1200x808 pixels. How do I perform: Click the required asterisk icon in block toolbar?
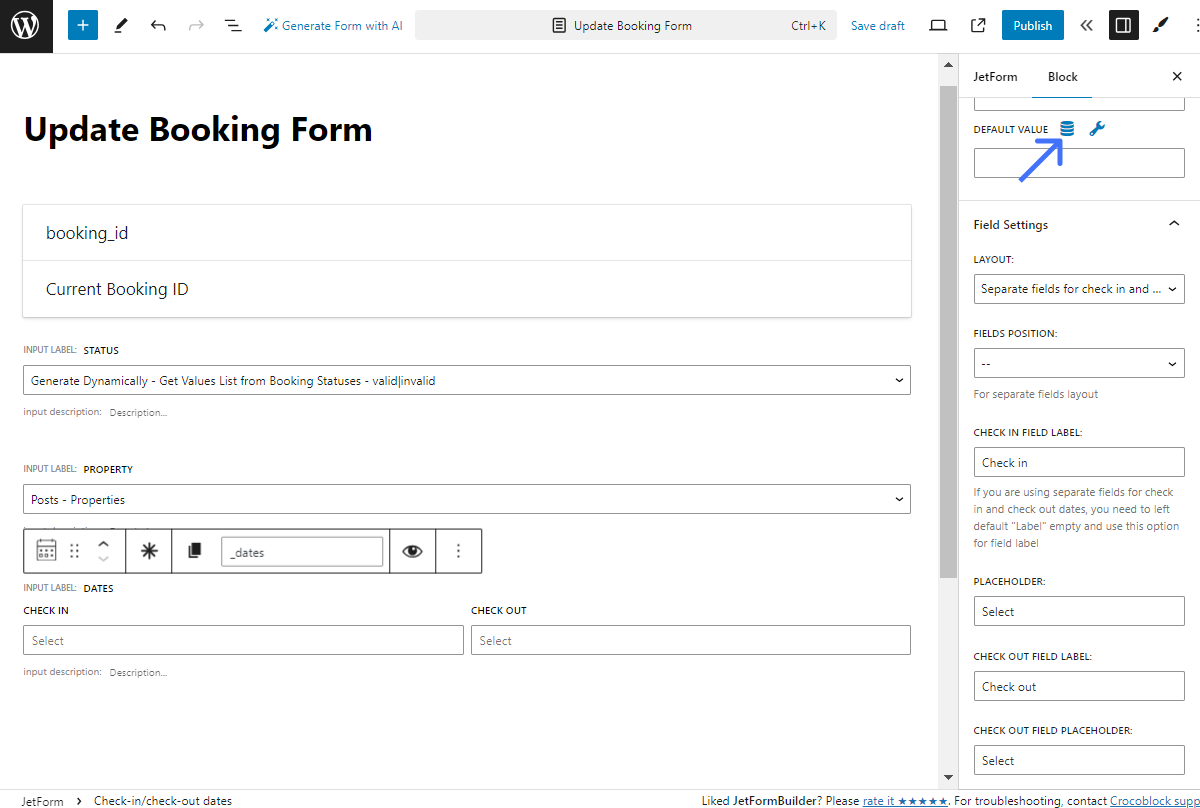pos(149,551)
